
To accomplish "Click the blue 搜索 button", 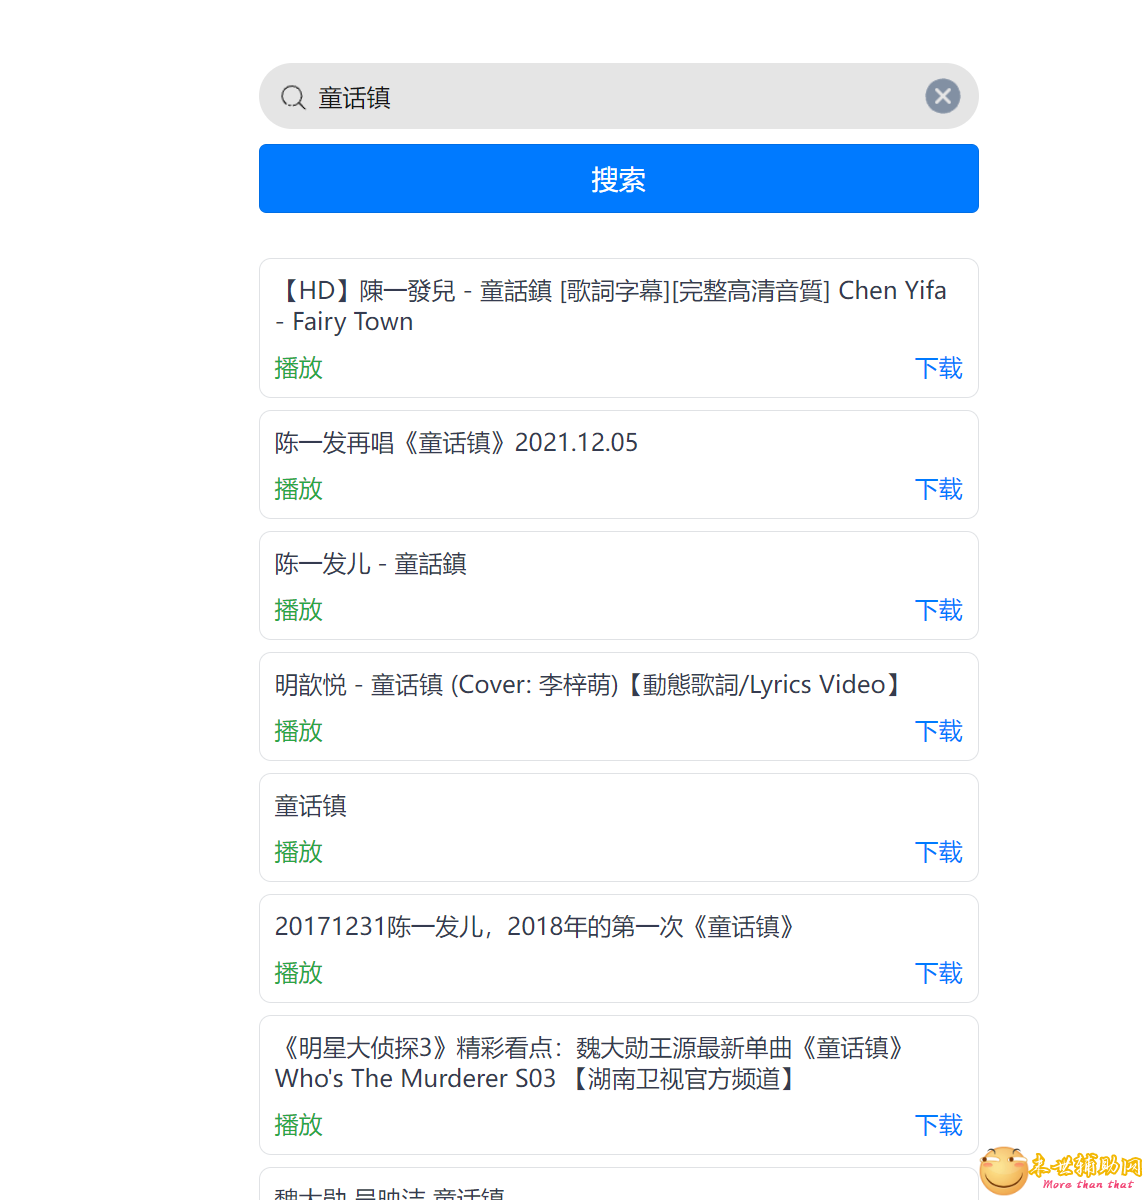I will click(x=618, y=179).
